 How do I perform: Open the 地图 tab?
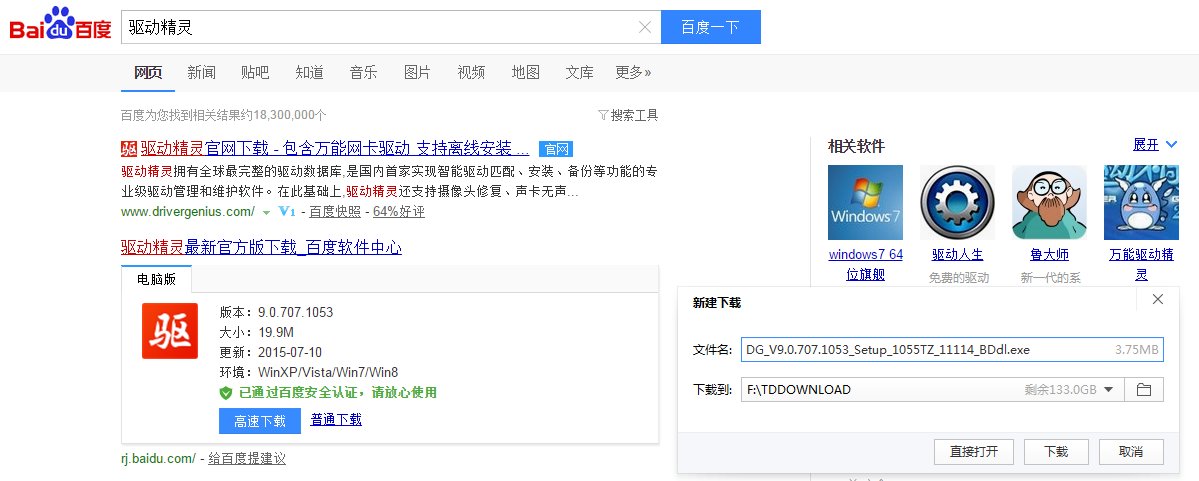[525, 73]
